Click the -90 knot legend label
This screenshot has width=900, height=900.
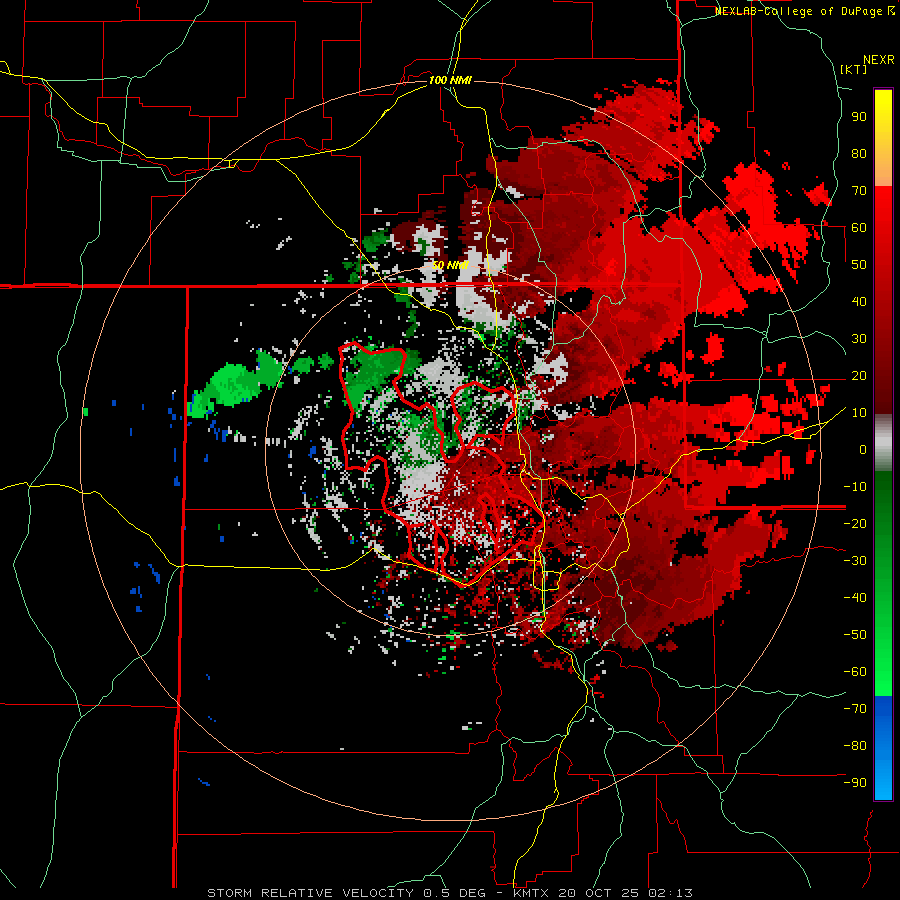tap(855, 782)
